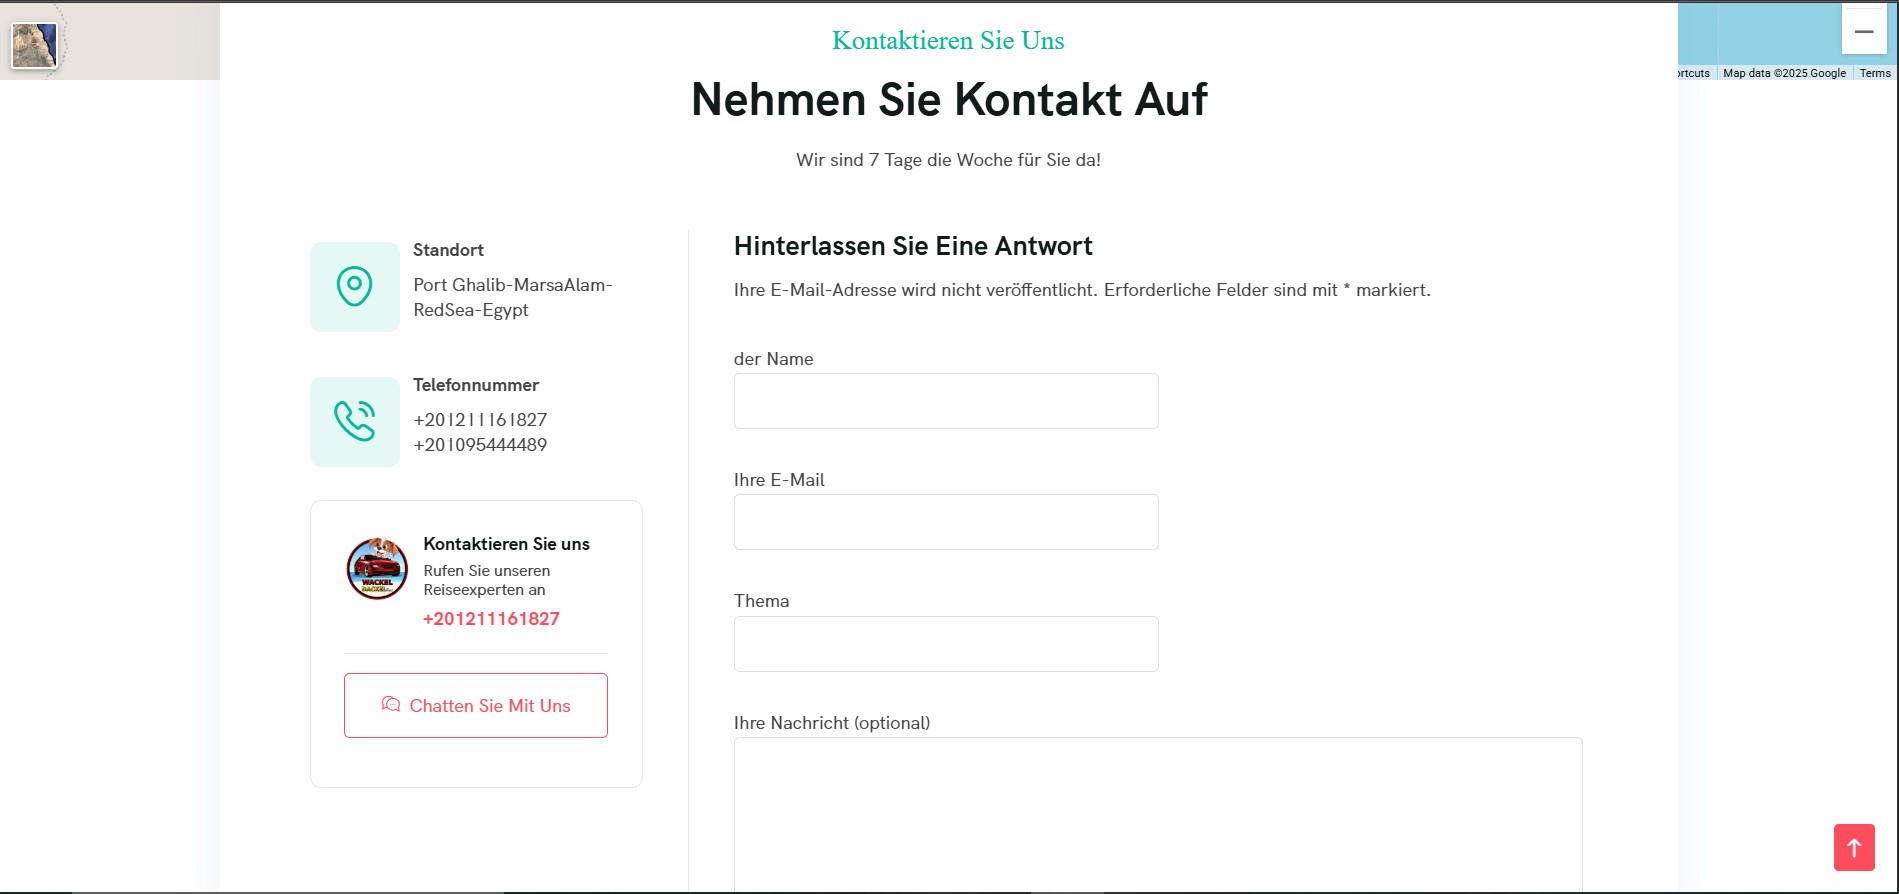The height and width of the screenshot is (894, 1899).
Task: Call the red number +201211161827
Action: (x=491, y=619)
